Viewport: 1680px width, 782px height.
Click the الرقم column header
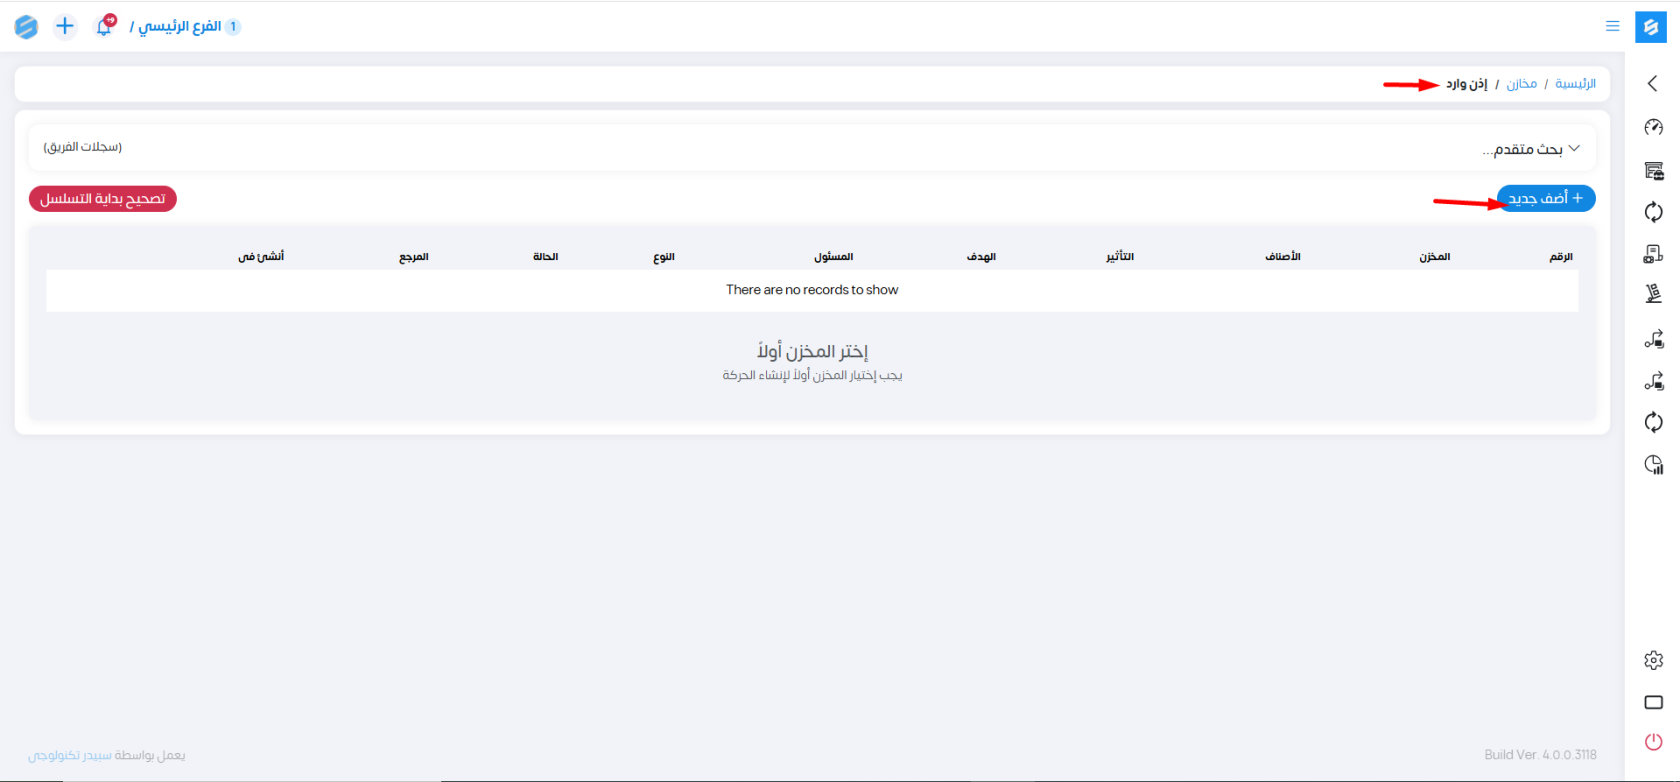coord(1560,257)
